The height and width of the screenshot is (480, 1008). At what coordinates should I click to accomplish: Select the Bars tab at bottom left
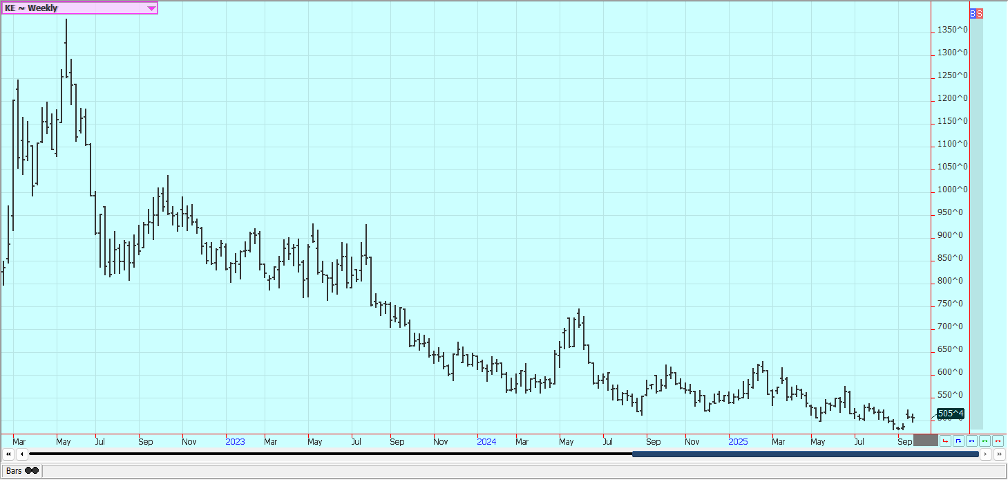20,470
